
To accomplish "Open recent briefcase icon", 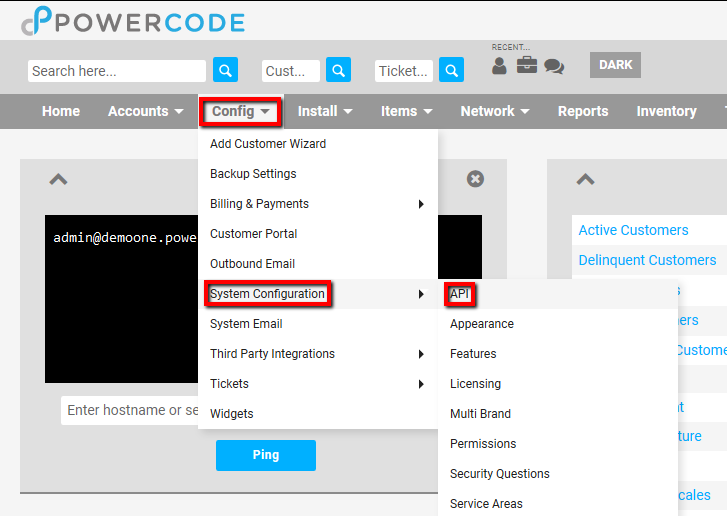I will (x=527, y=65).
